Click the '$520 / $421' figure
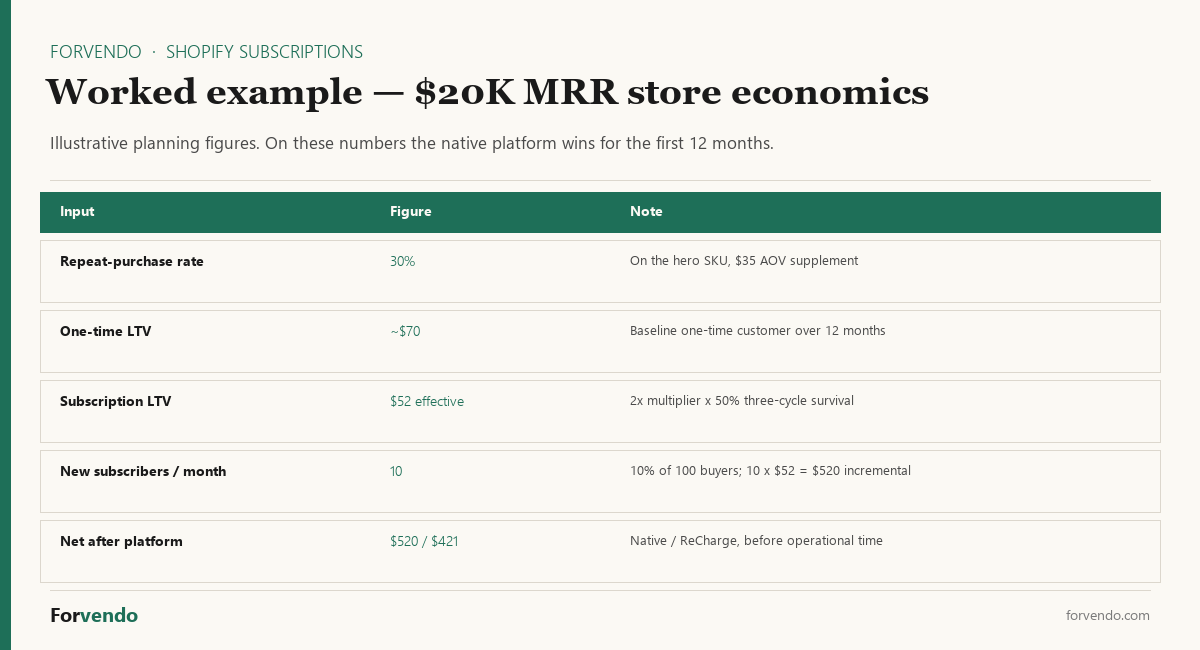 (x=424, y=541)
